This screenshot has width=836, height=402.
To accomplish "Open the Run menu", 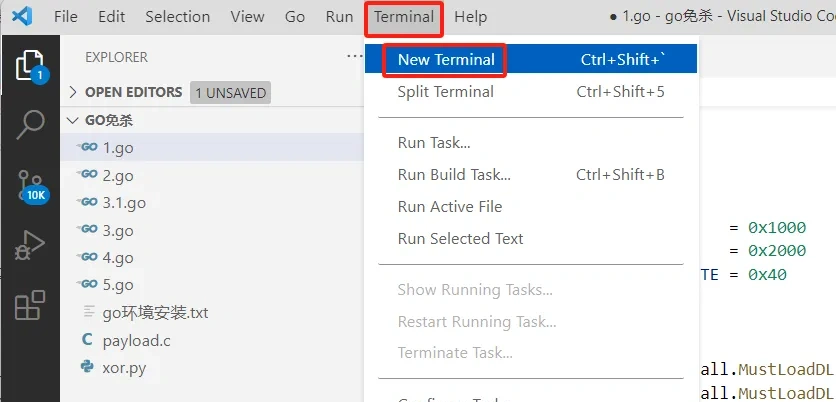I will (x=339, y=17).
